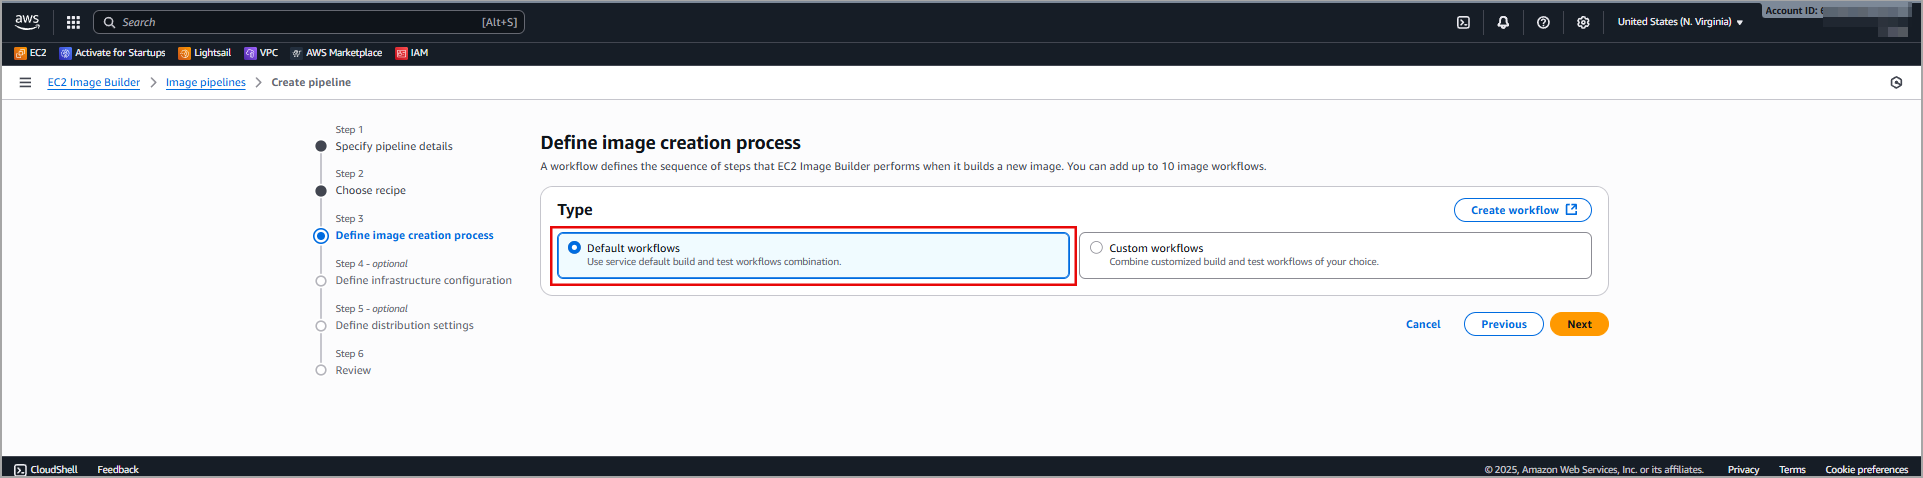
Task: Open the Feedback link in footer
Action: [x=118, y=469]
